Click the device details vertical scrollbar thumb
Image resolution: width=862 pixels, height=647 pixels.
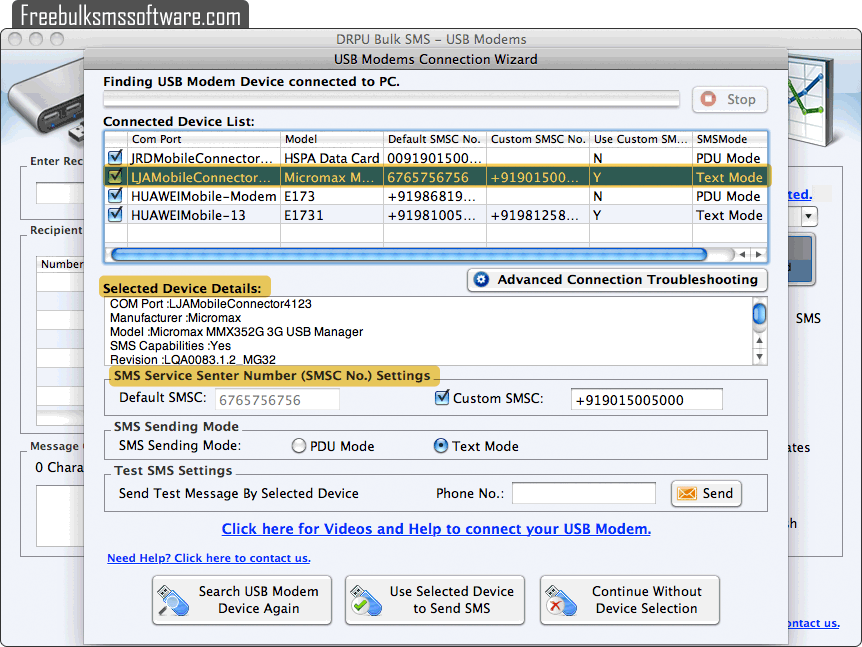[x=759, y=314]
